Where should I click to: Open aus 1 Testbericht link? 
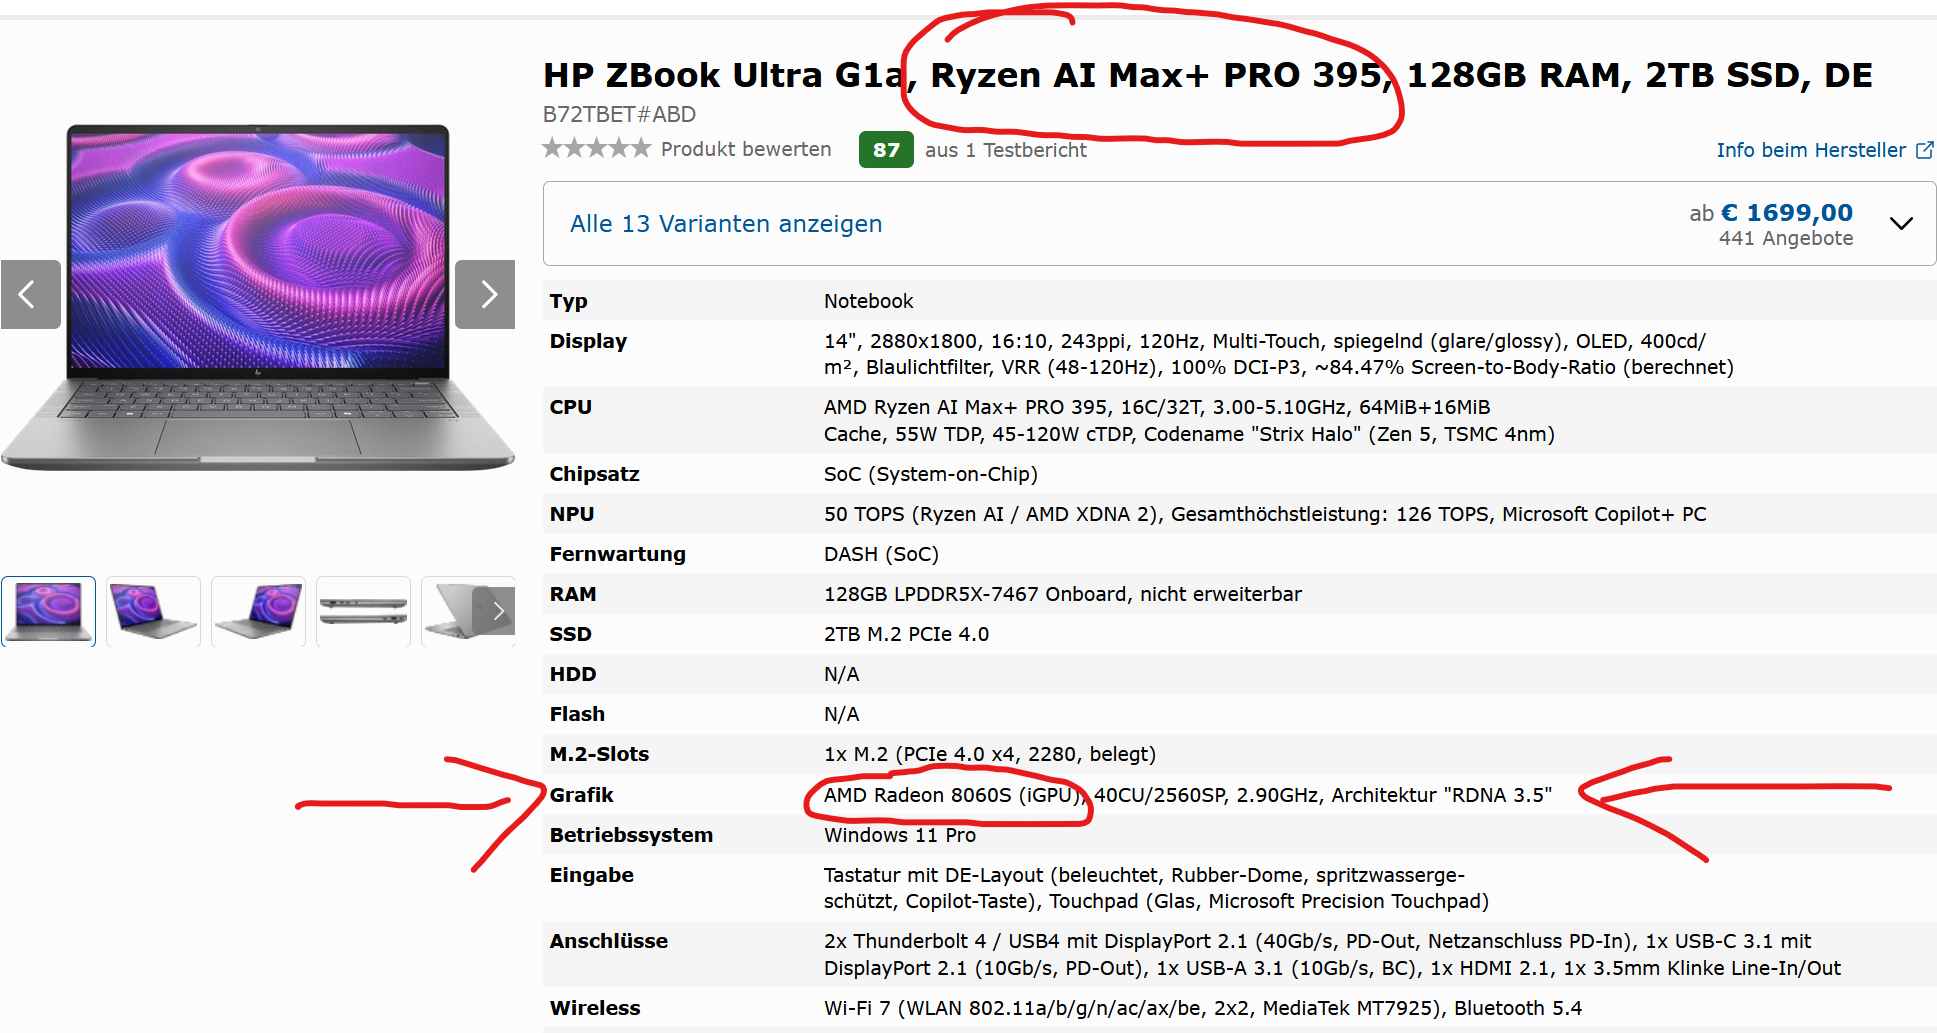click(1005, 150)
